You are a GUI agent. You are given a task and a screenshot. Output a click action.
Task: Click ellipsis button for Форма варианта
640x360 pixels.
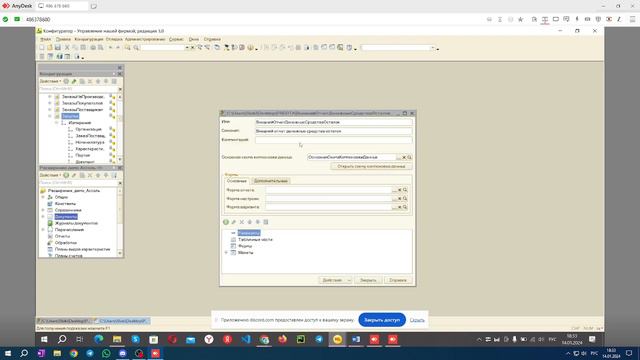[395, 207]
